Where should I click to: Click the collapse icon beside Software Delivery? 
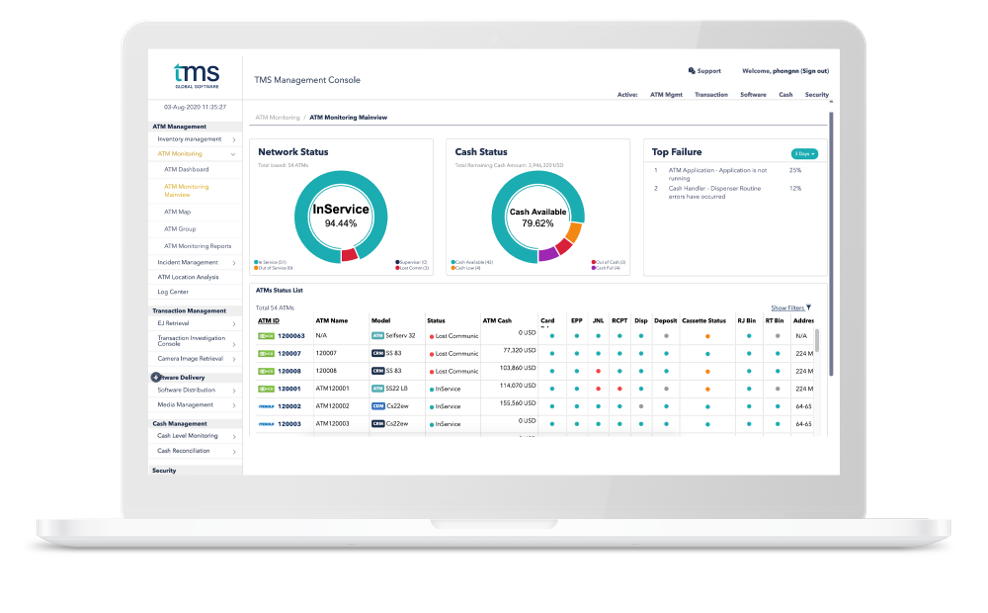click(155, 377)
